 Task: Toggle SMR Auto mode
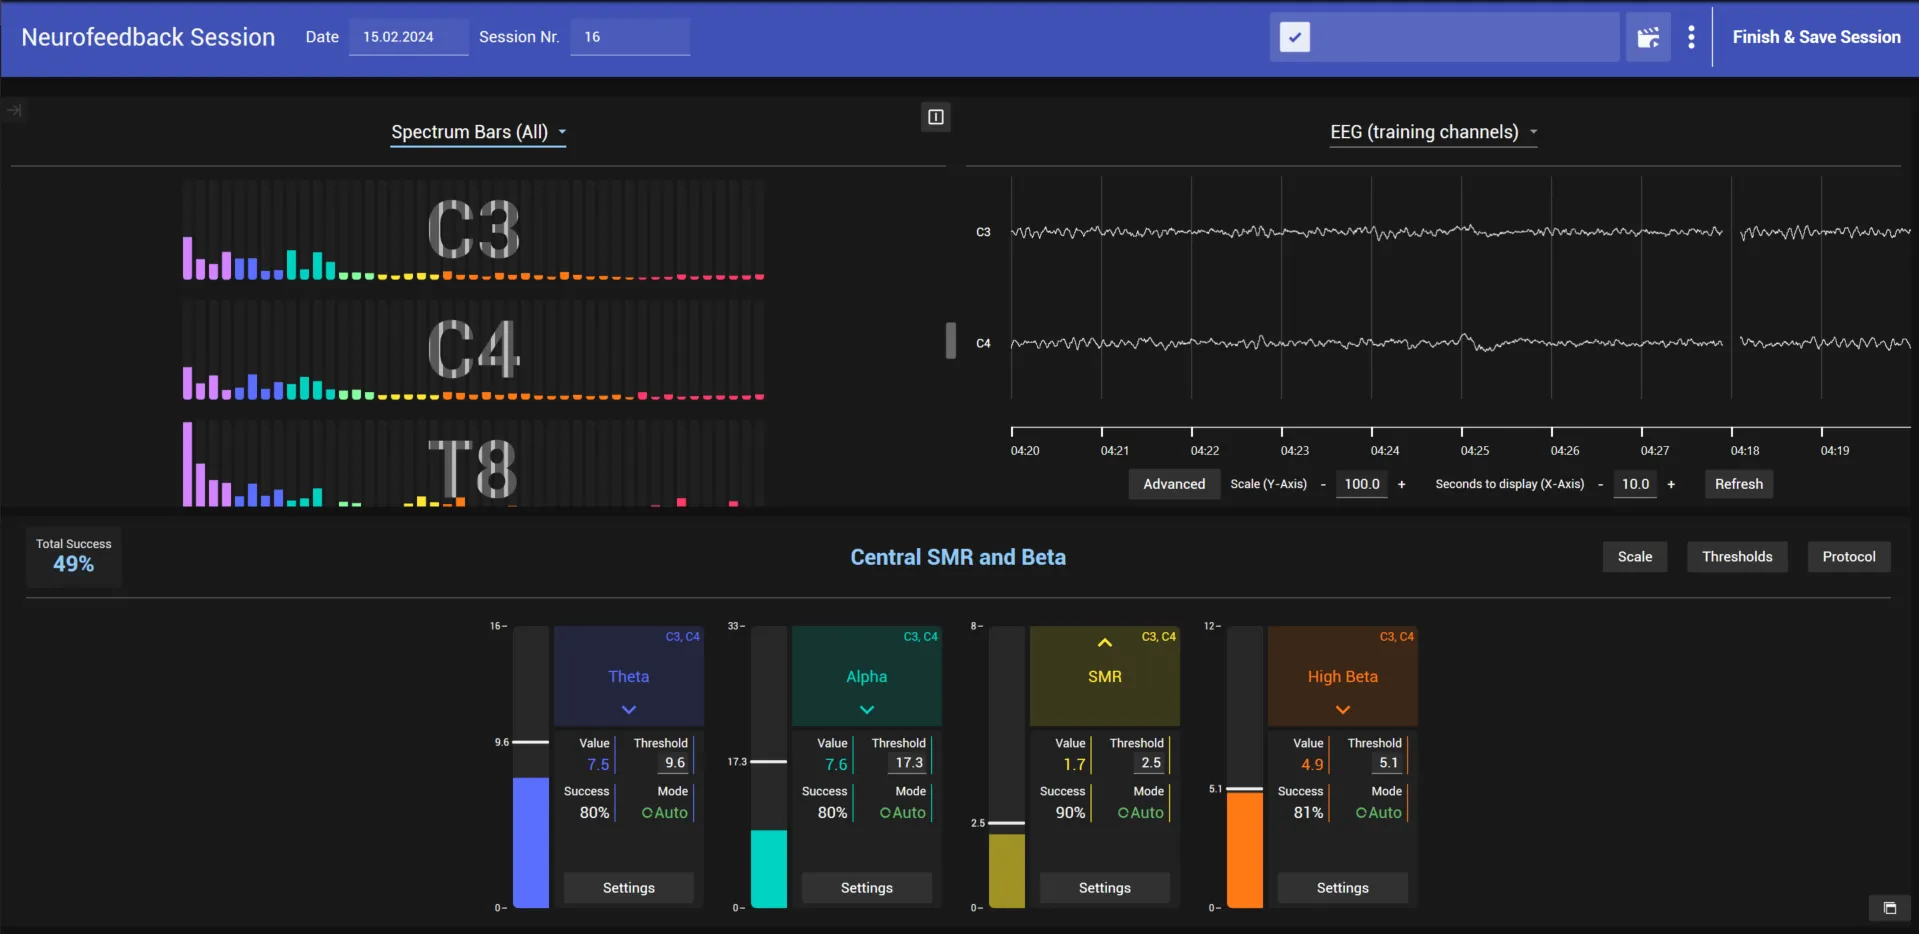click(1141, 813)
